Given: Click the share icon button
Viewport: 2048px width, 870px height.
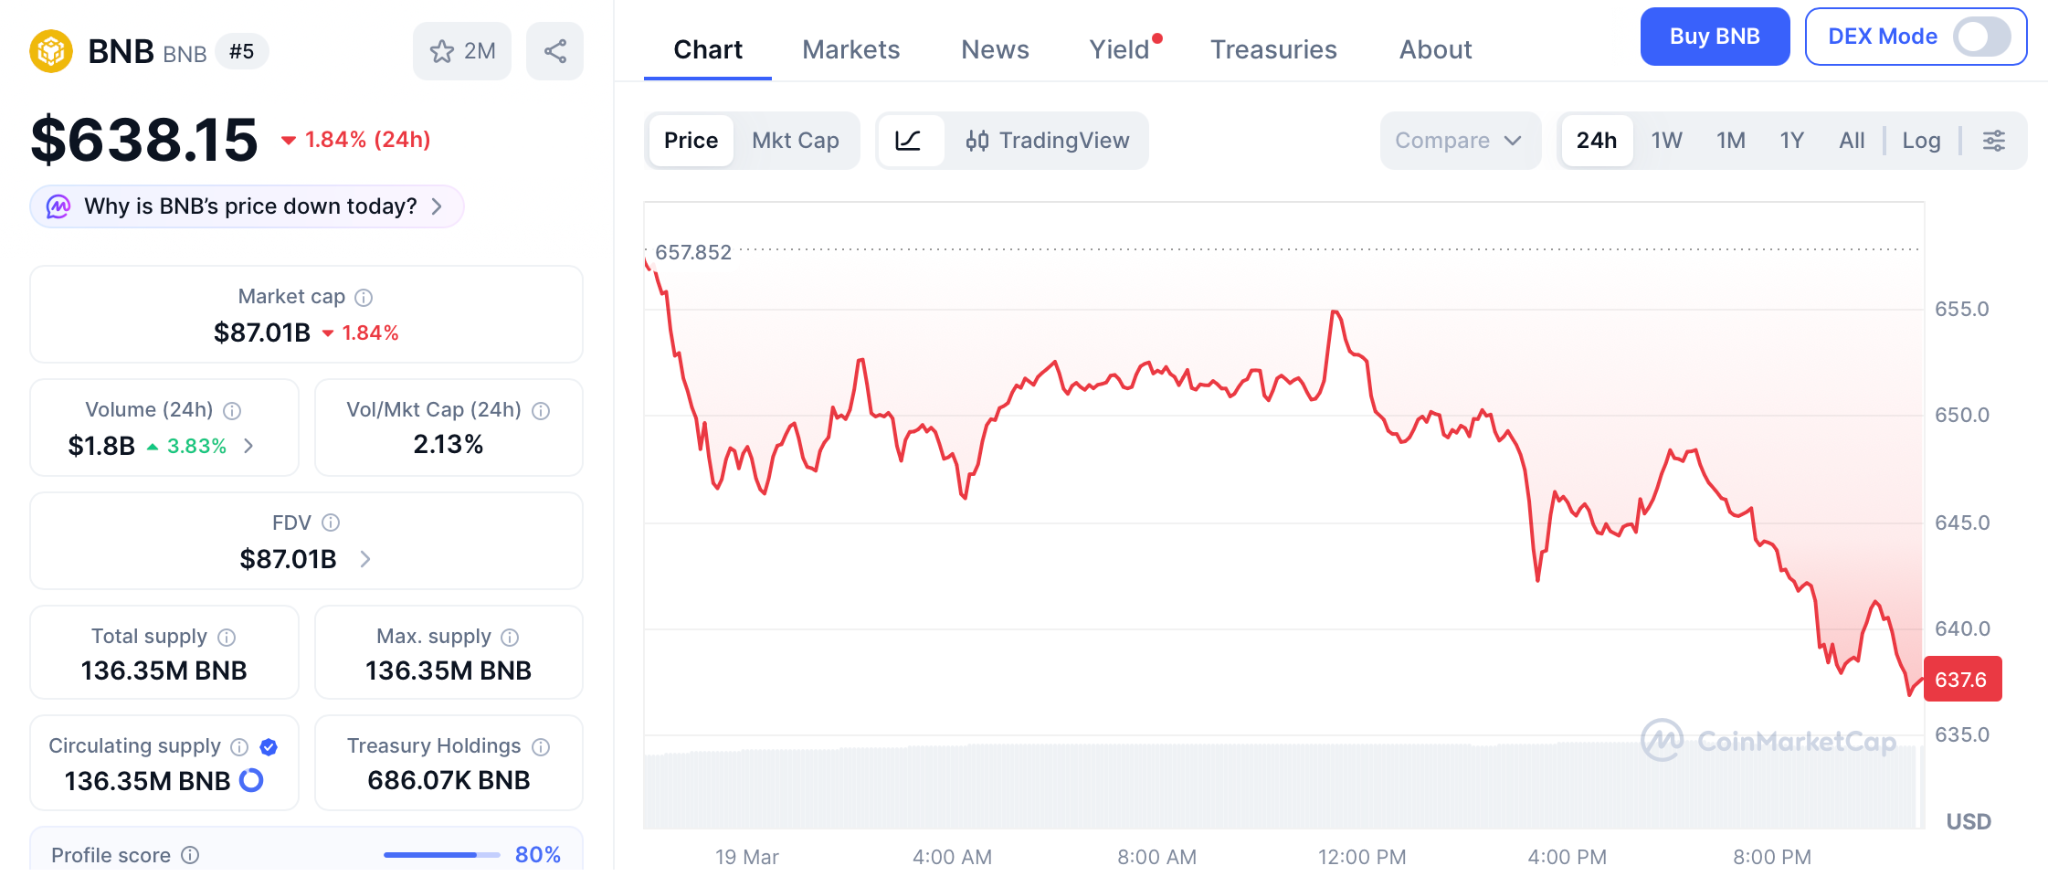Looking at the screenshot, I should pos(555,51).
